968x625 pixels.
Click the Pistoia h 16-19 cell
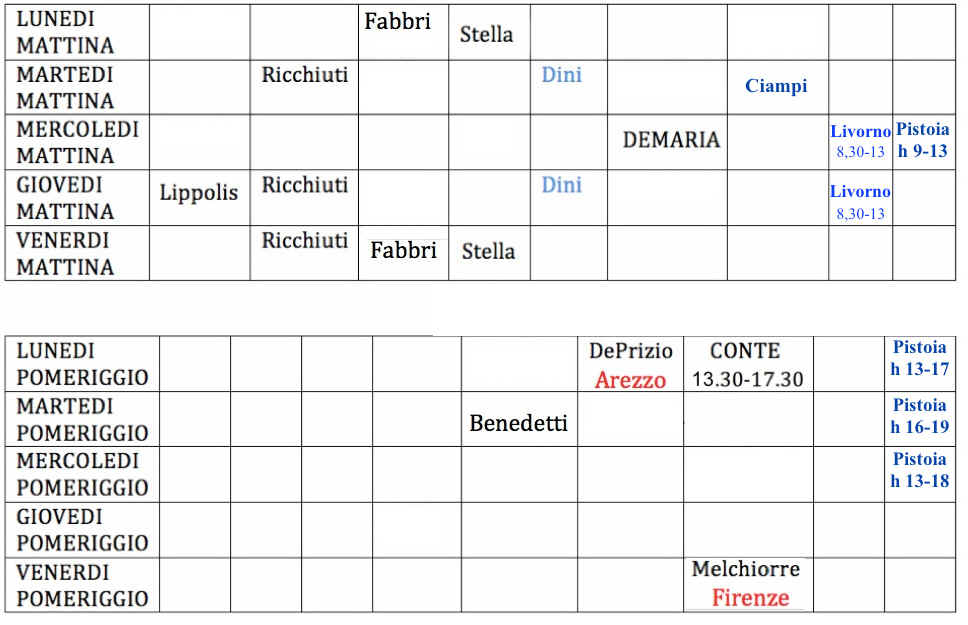coord(920,416)
